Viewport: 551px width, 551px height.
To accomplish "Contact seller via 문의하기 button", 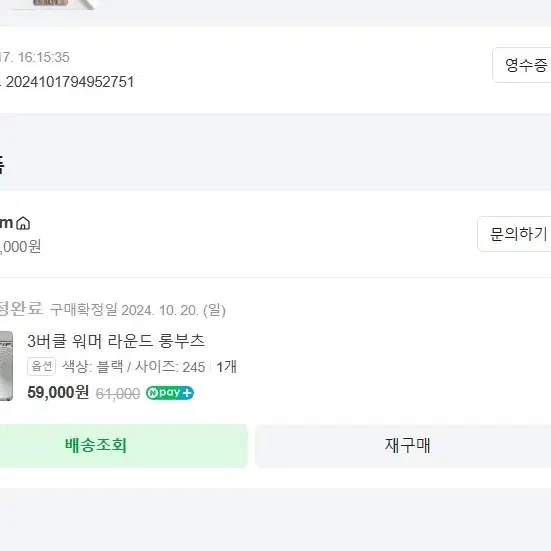I will tap(514, 234).
